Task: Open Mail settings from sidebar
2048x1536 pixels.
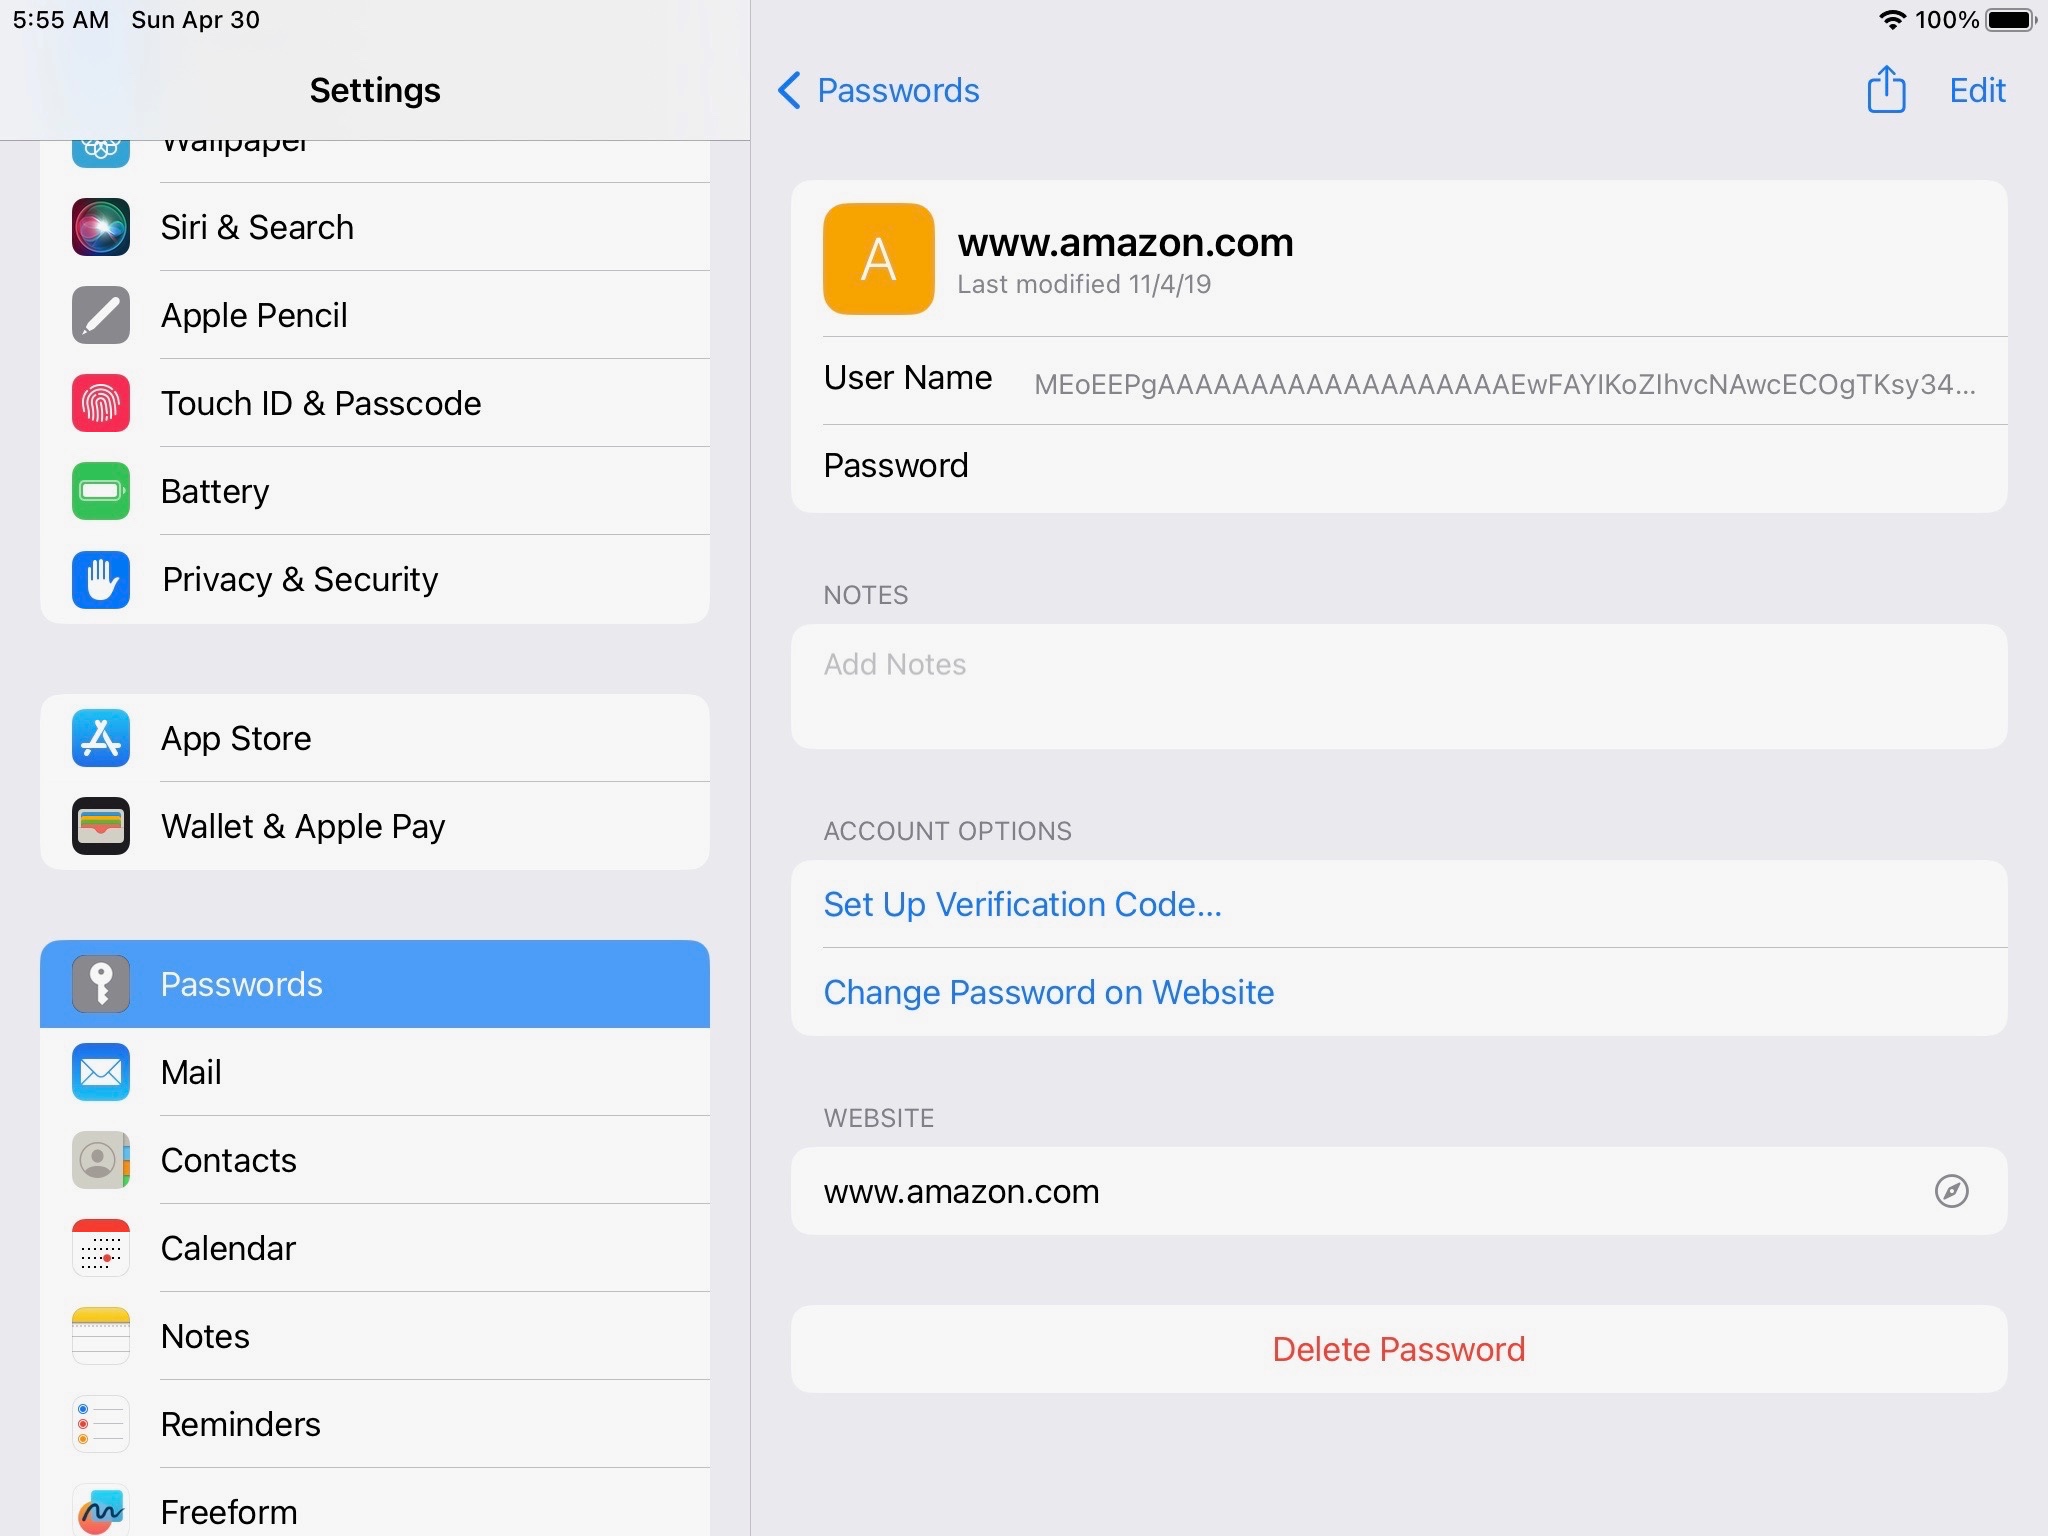Action: pos(190,1072)
